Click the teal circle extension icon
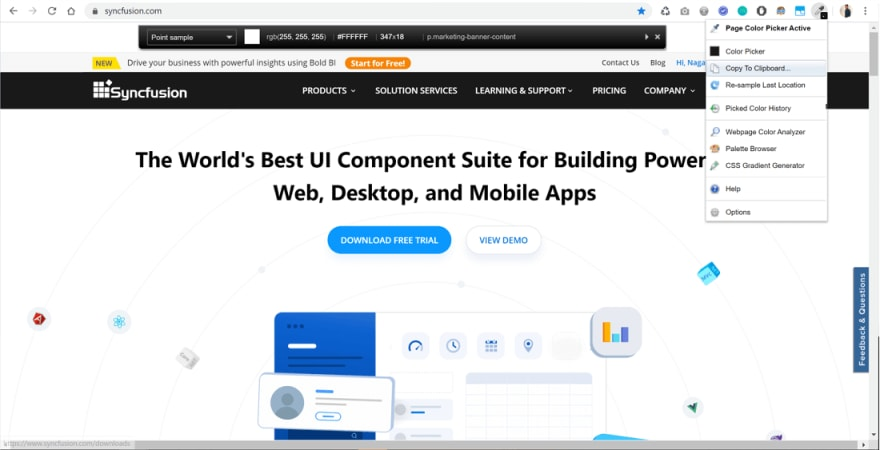Viewport: 880px width, 450px height. point(742,11)
